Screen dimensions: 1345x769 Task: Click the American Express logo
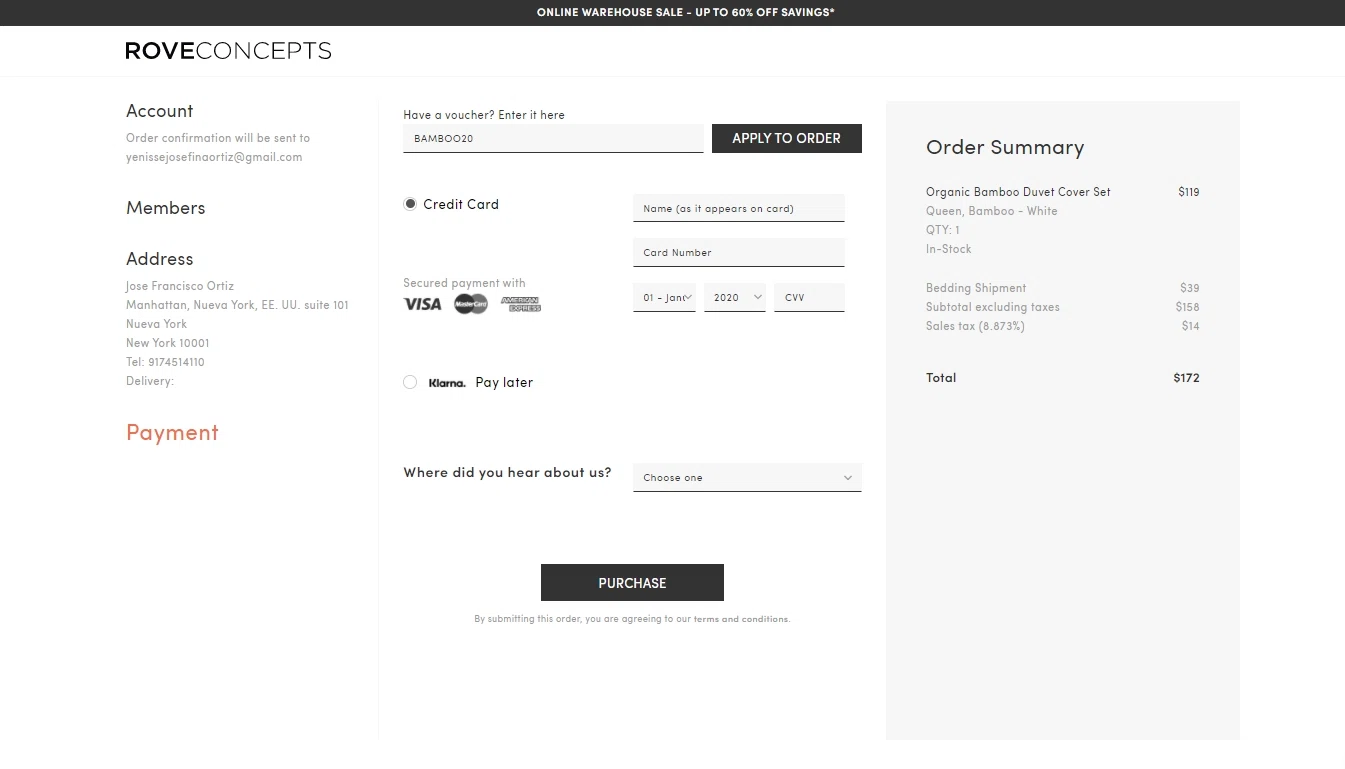[x=521, y=304]
